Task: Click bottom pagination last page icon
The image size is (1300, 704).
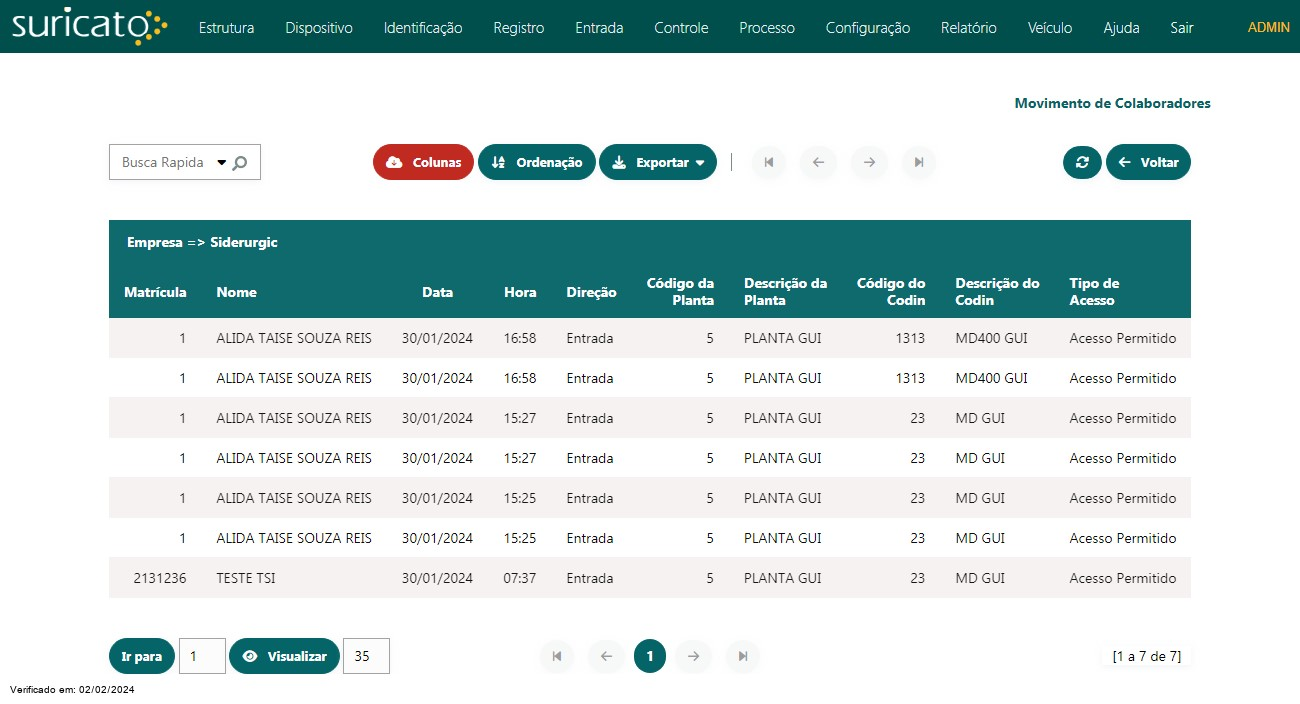Action: [x=743, y=656]
